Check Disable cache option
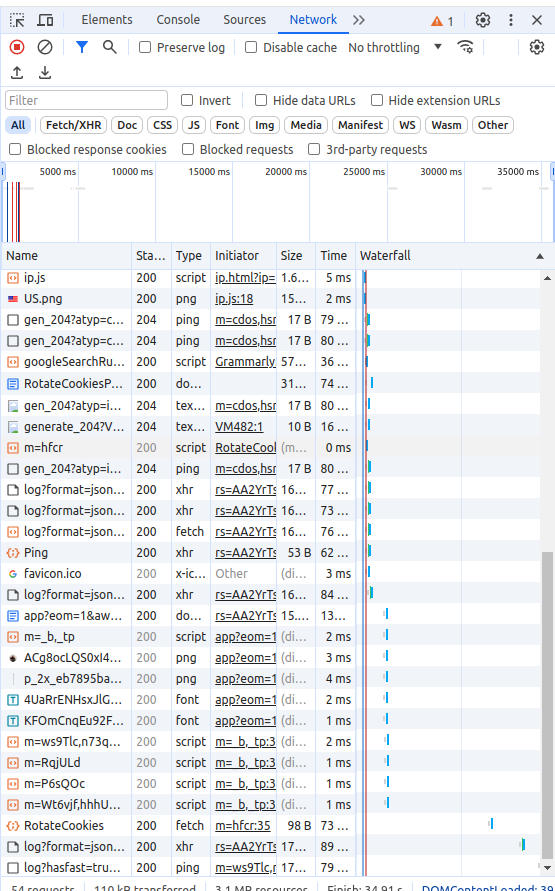The width and height of the screenshot is (555, 891). (251, 48)
